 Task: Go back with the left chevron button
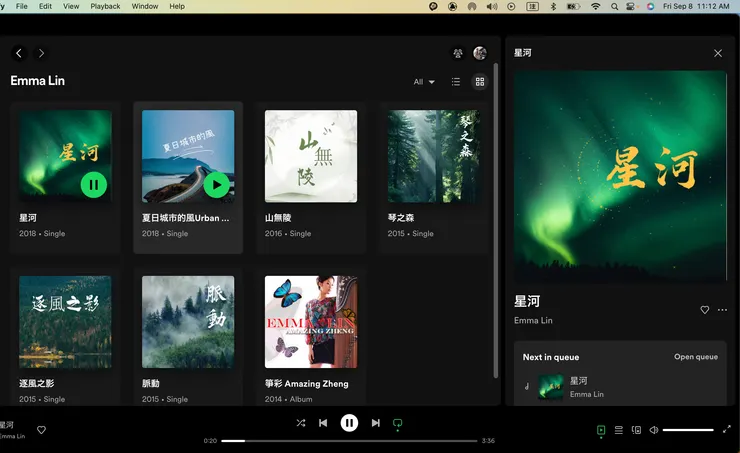point(19,53)
